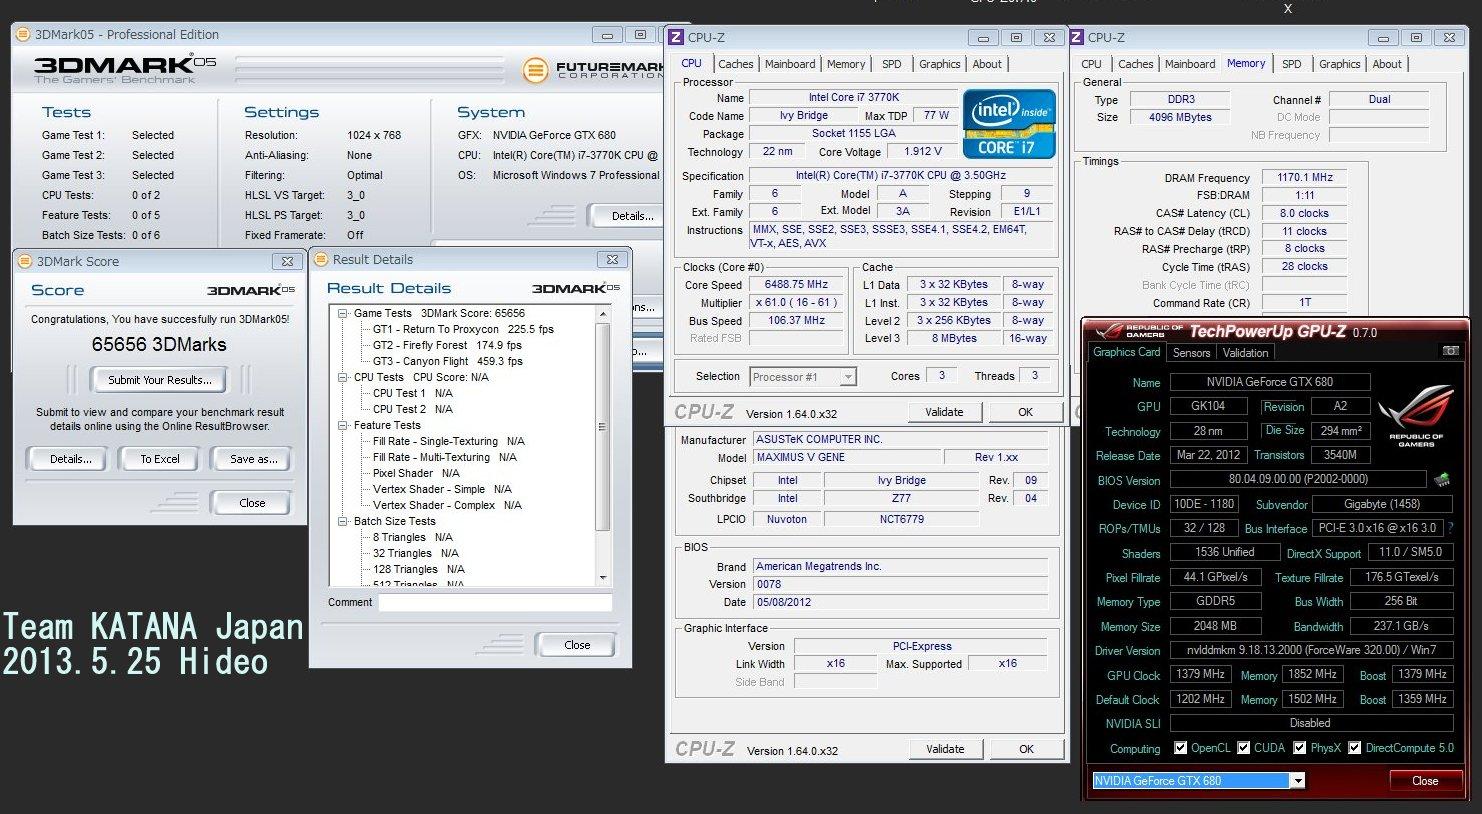The image size is (1482, 814).
Task: Open the NVIDIA GeForce GTX 680 GPU dropdown
Action: point(1297,781)
